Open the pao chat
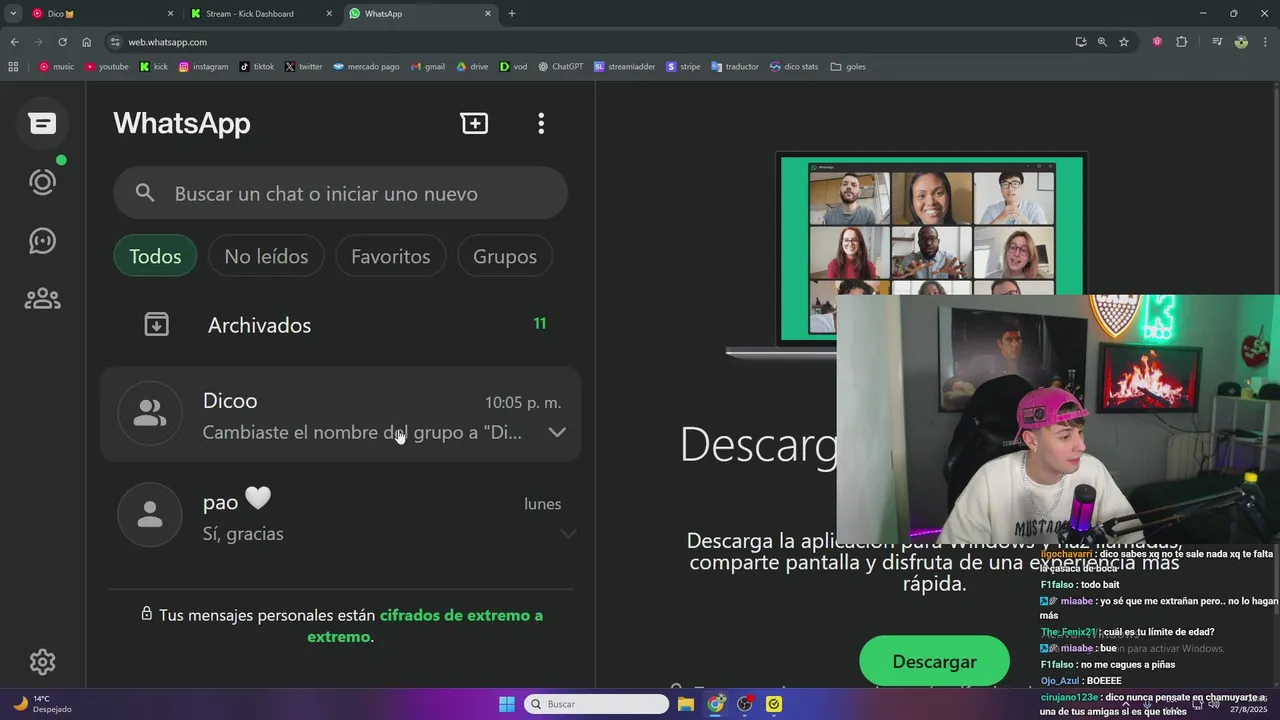The height and width of the screenshot is (720, 1280). pyautogui.click(x=340, y=516)
